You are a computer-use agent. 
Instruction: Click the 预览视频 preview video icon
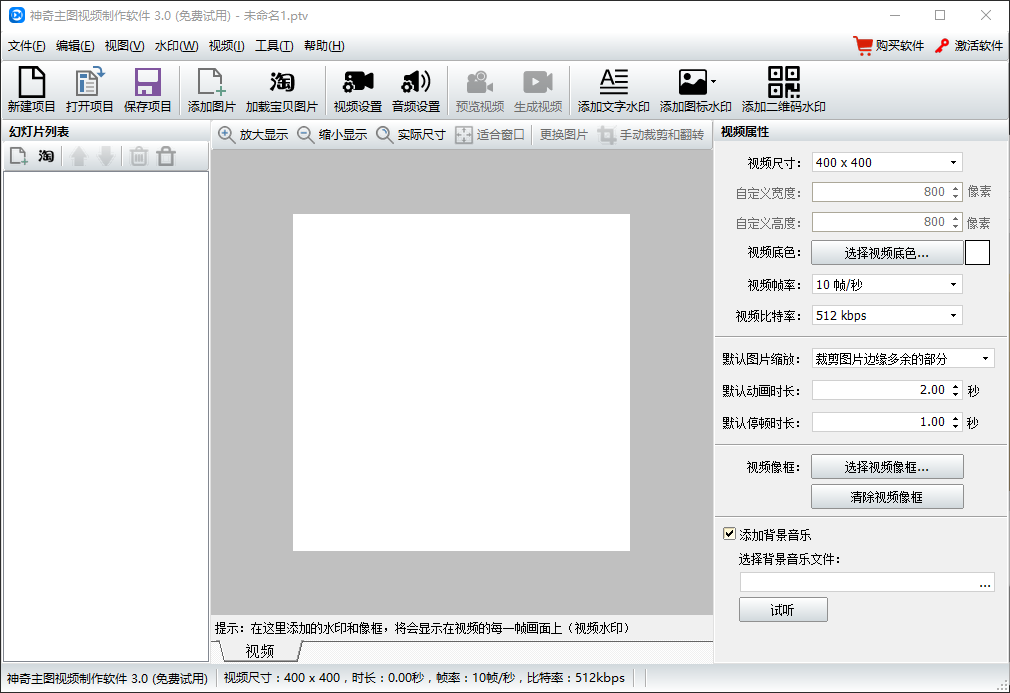coord(480,90)
